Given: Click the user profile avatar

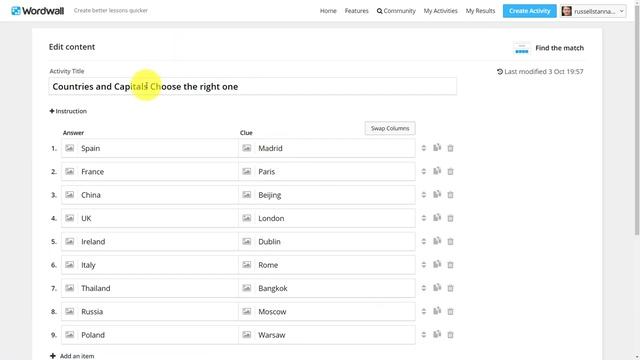Looking at the screenshot, I should coord(567,11).
